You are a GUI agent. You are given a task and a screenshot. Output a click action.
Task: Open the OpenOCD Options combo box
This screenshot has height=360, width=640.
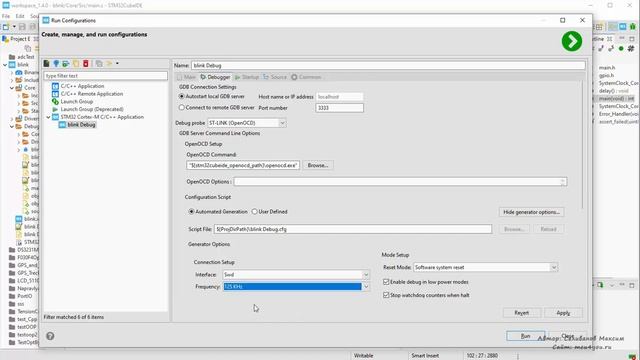(x=562, y=182)
